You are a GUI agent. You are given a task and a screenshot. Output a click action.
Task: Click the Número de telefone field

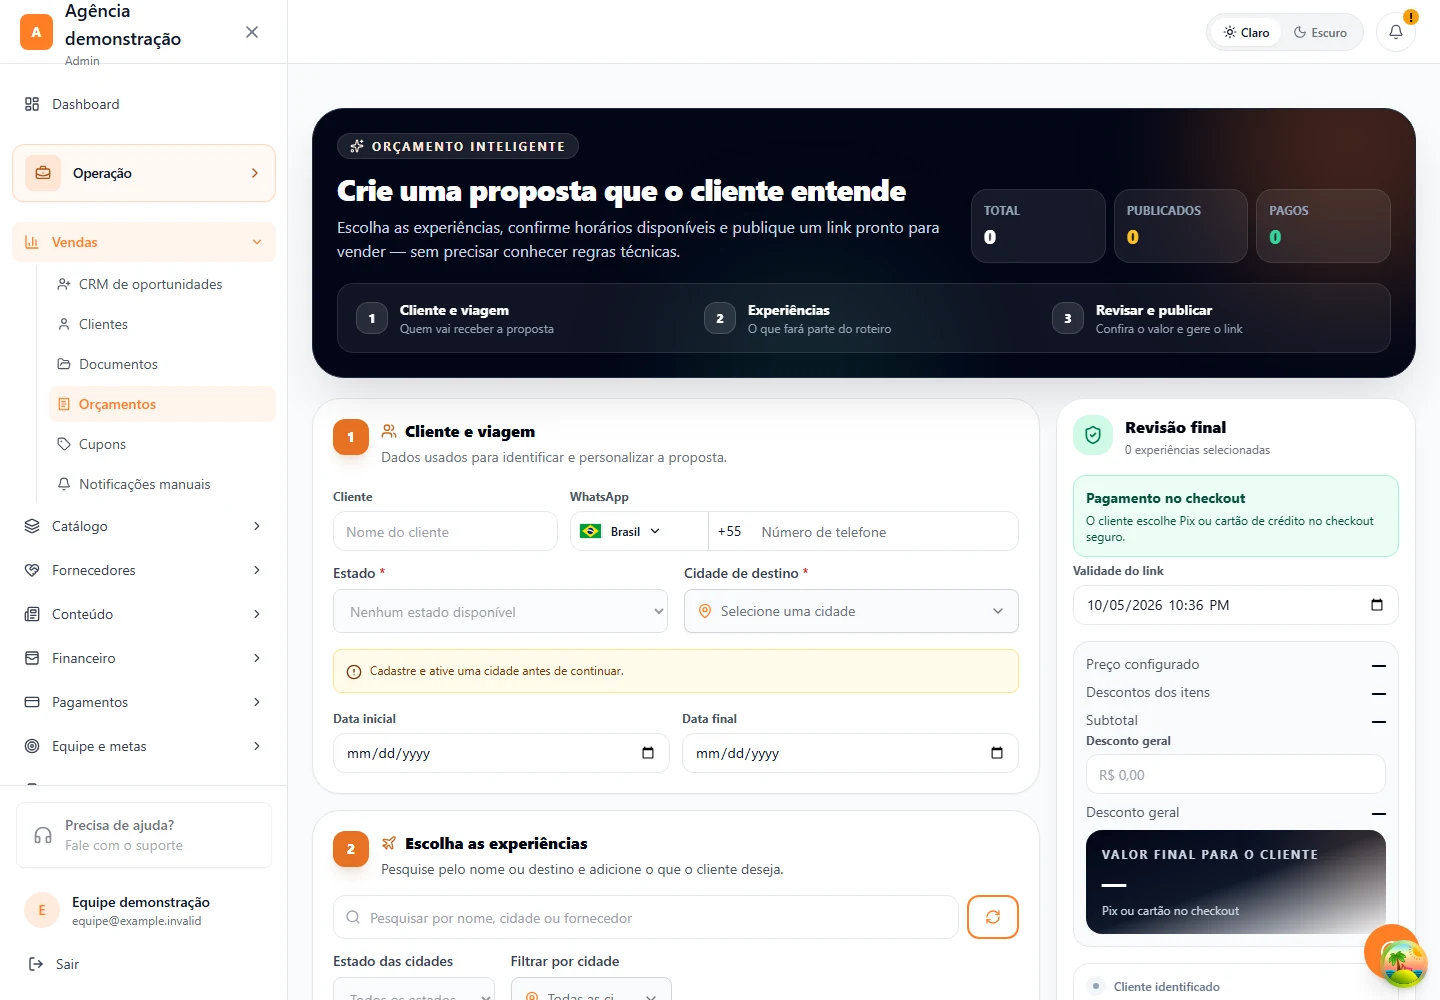883,531
